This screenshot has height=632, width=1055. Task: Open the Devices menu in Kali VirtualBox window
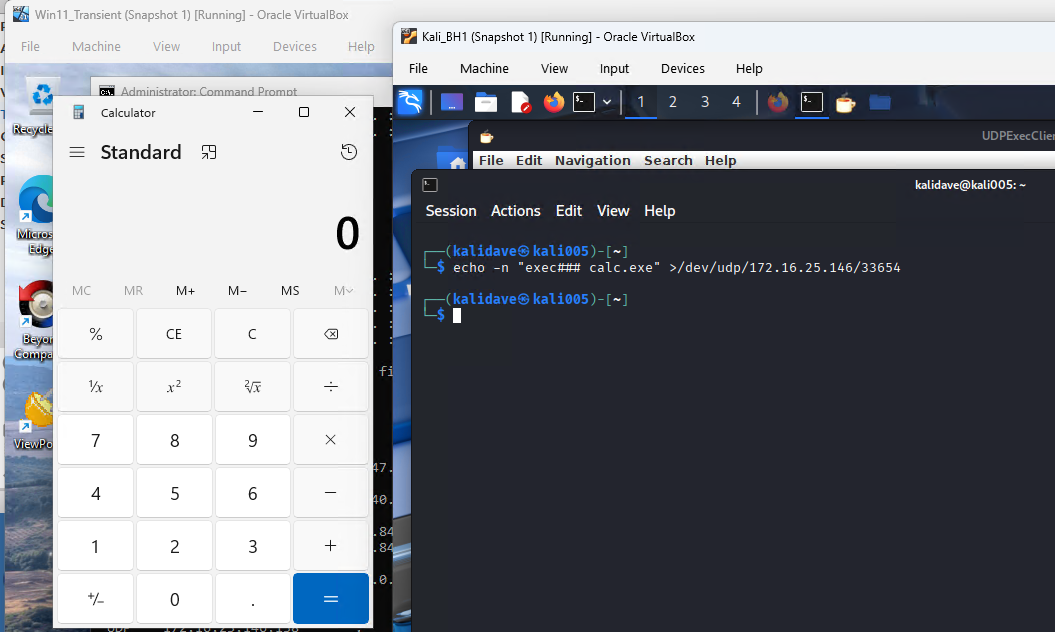[682, 69]
